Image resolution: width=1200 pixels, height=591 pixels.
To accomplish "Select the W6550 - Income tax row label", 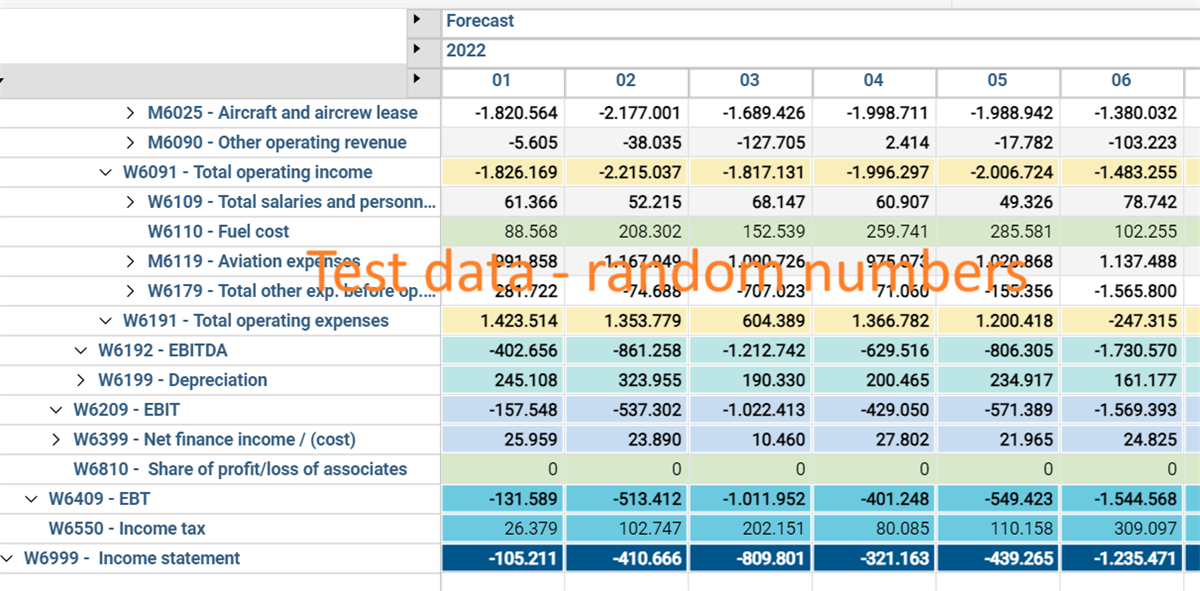I will [127, 528].
